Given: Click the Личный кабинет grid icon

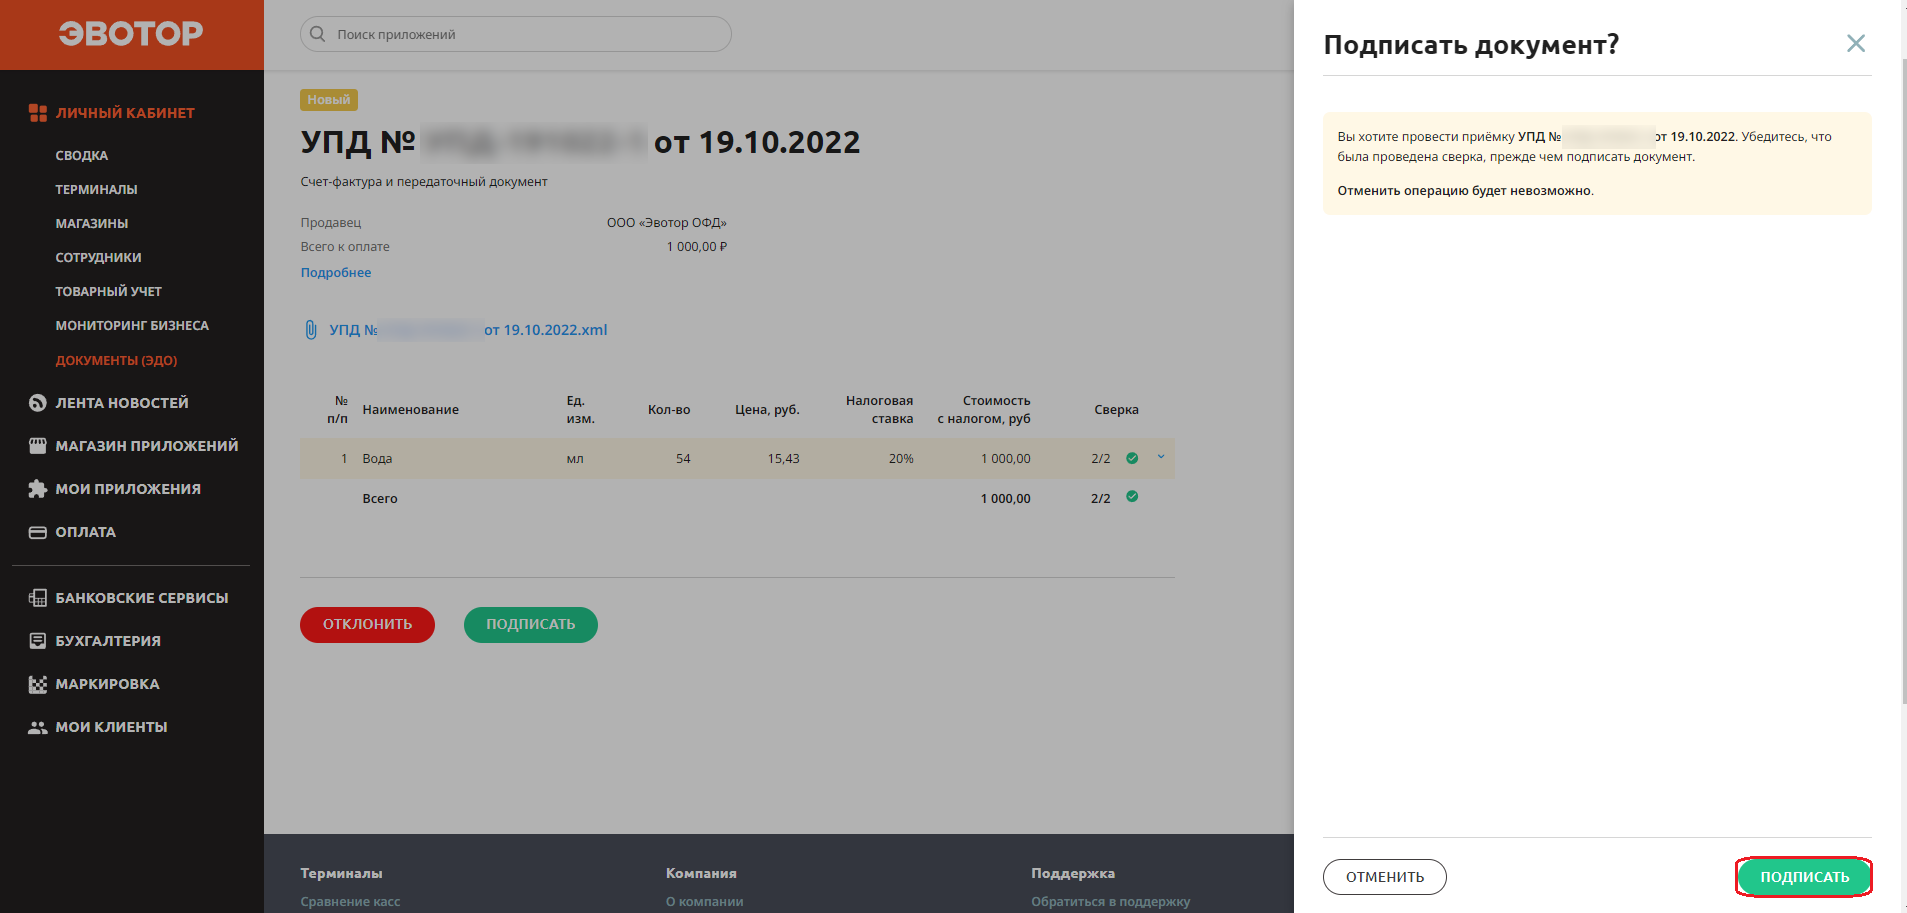Looking at the screenshot, I should (38, 113).
